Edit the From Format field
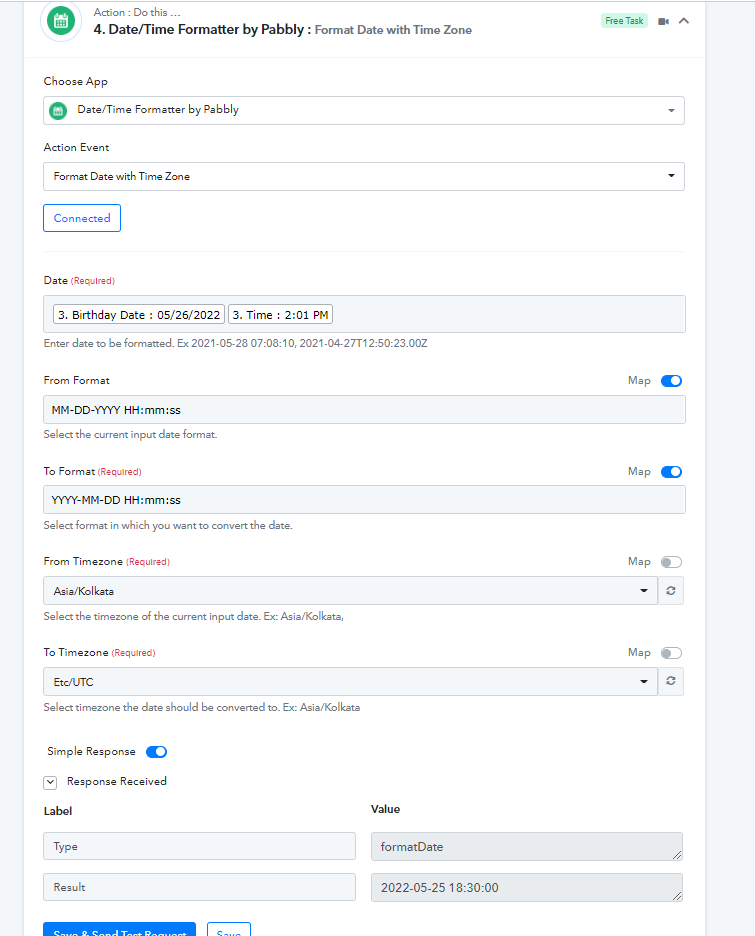This screenshot has width=755, height=936. tap(364, 410)
